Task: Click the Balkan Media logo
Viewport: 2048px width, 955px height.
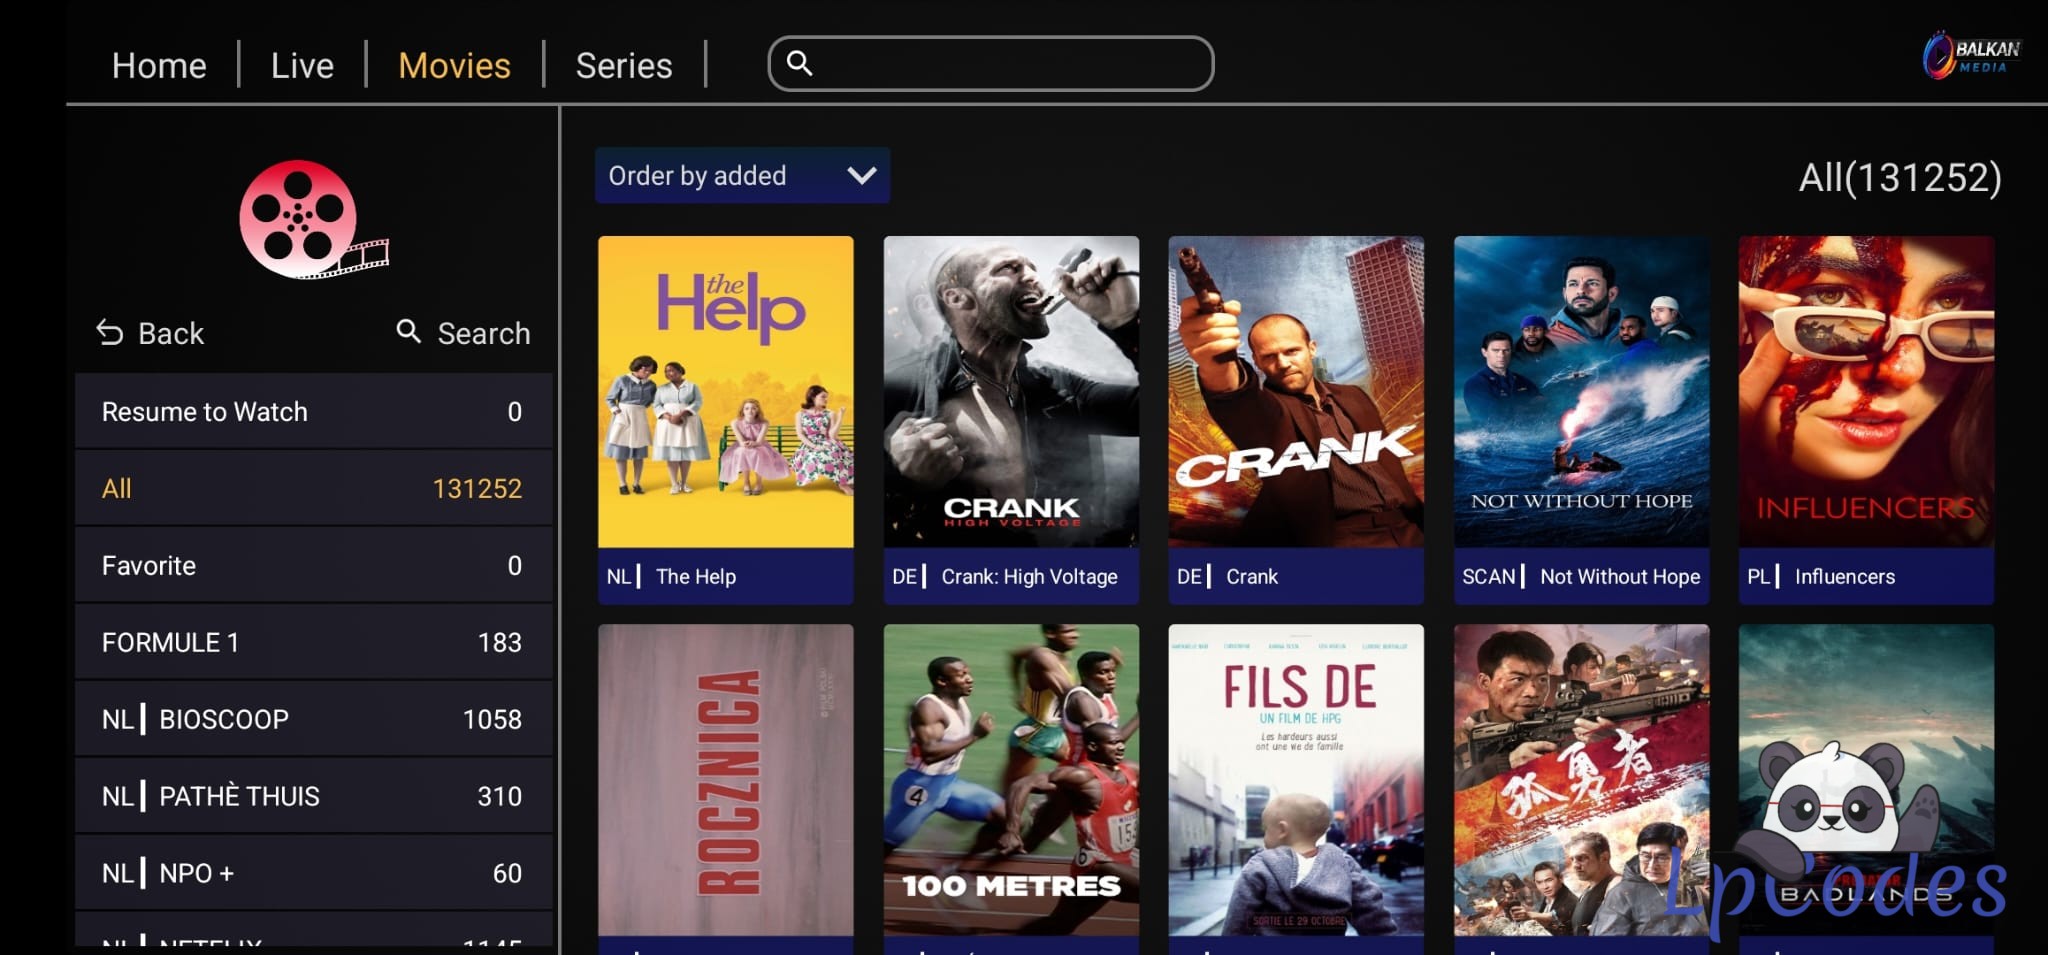Action: click(x=1971, y=55)
